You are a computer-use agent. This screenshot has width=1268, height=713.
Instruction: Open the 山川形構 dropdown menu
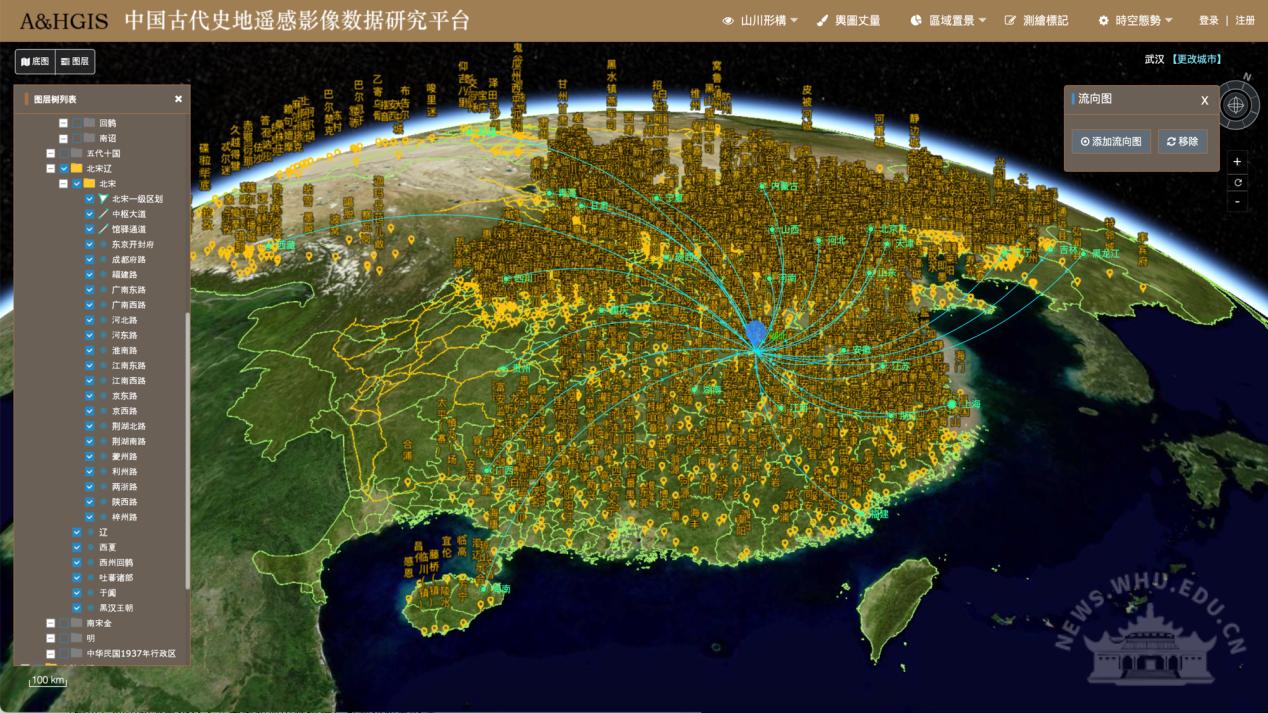760,20
